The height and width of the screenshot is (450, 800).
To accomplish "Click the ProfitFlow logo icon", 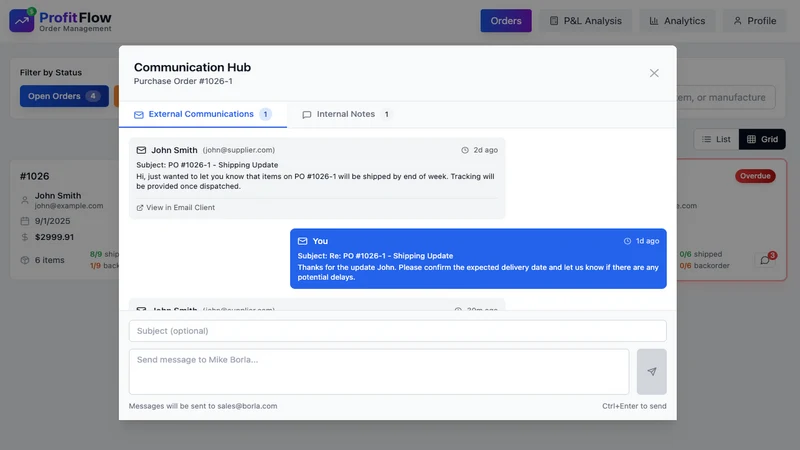I will point(22,20).
